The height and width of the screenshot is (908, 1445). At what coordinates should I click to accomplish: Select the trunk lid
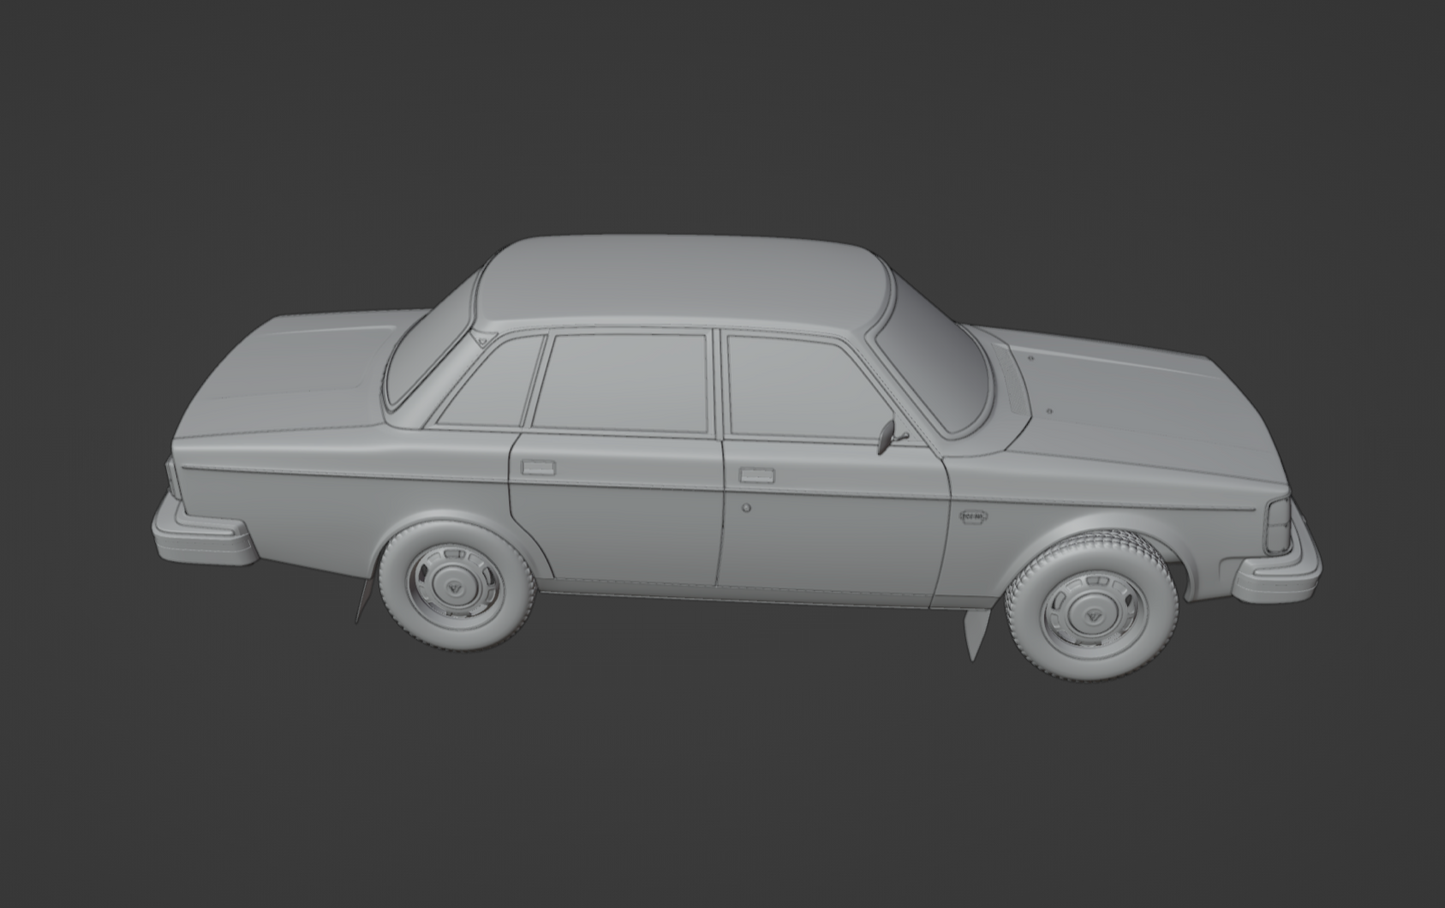[x=290, y=375]
